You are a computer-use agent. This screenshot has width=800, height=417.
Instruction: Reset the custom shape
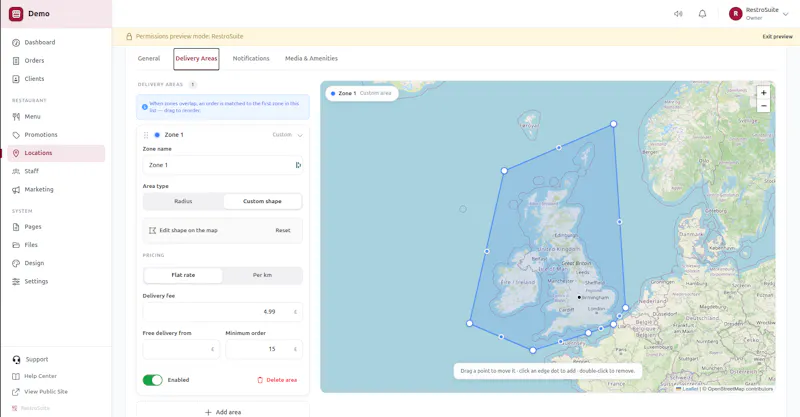[283, 231]
